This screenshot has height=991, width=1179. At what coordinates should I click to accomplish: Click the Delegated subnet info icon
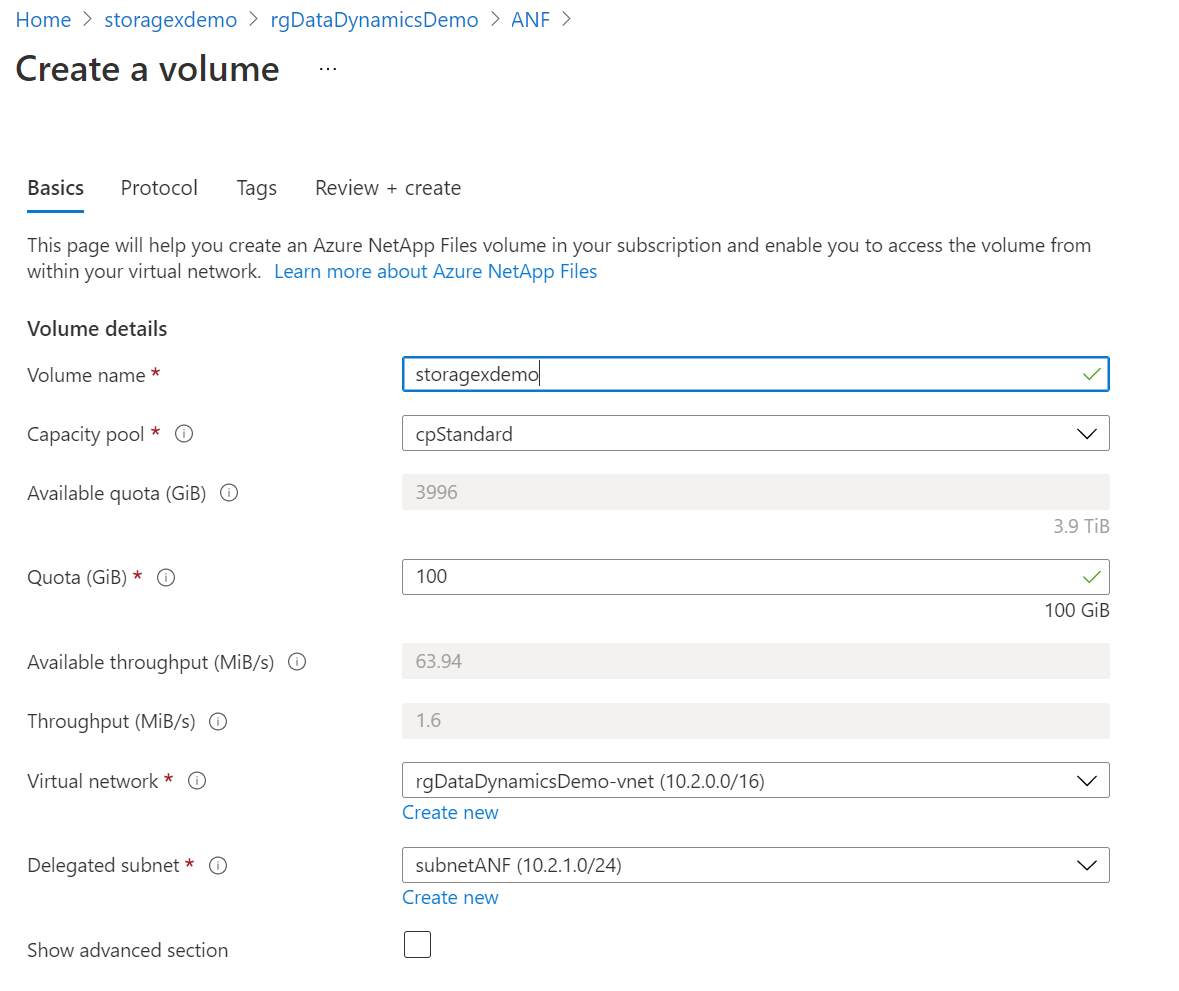218,865
